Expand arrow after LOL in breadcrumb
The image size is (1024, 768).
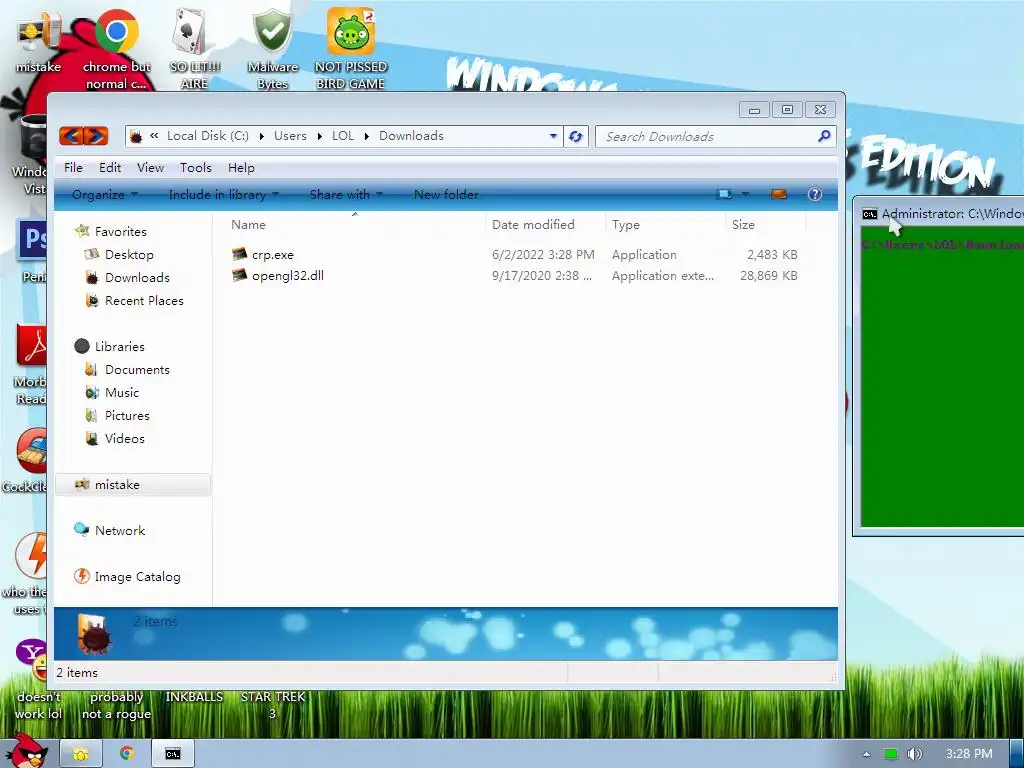click(366, 136)
